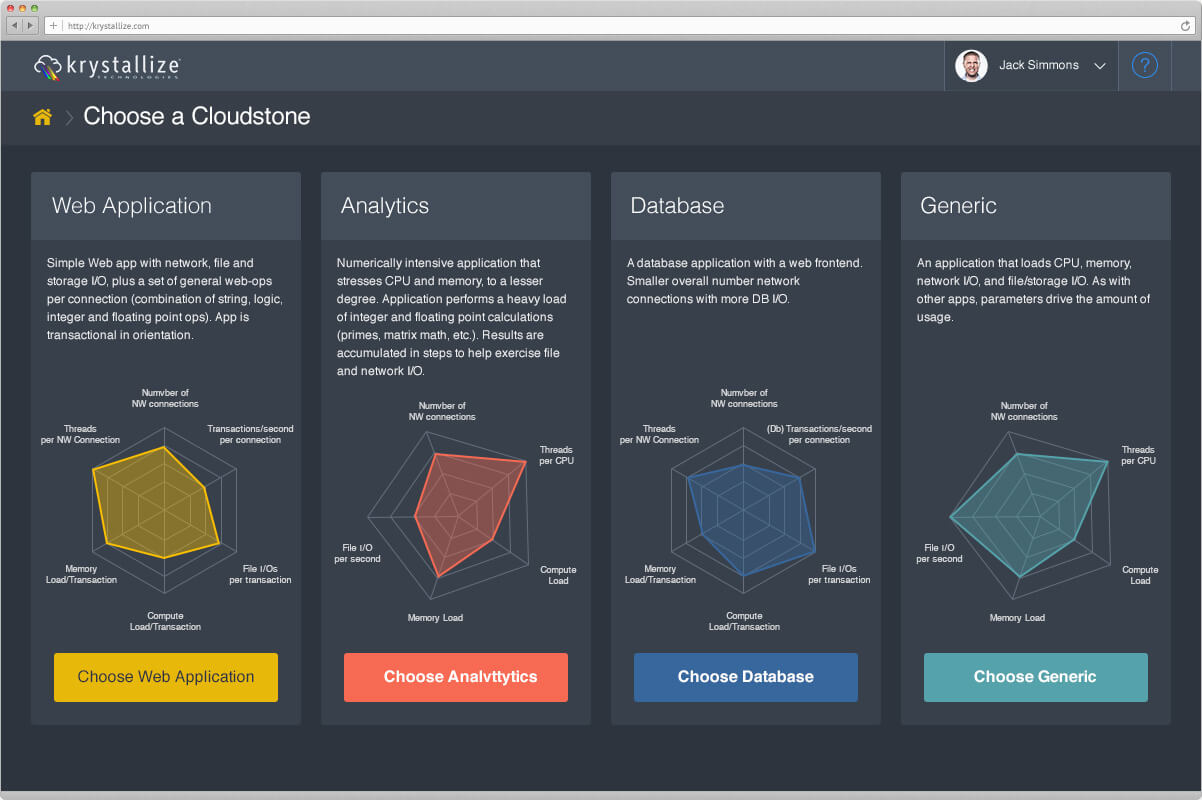Click Jack Simmons profile avatar
This screenshot has height=800, width=1202.
click(971, 66)
